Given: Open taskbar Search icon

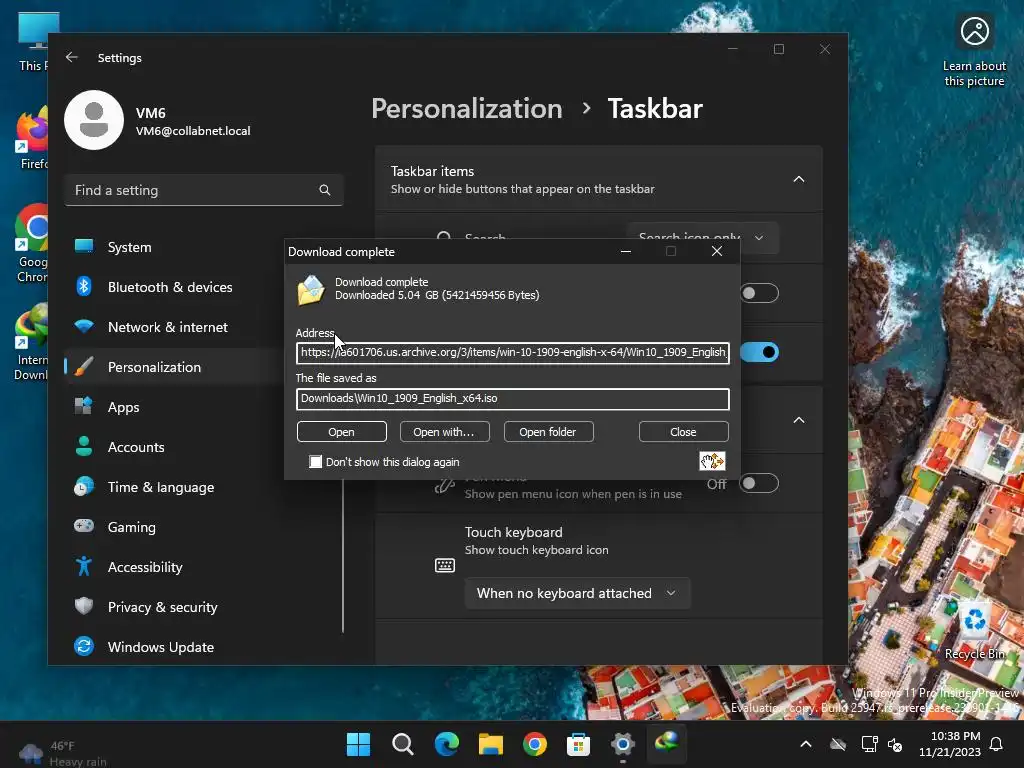Looking at the screenshot, I should tap(402, 744).
